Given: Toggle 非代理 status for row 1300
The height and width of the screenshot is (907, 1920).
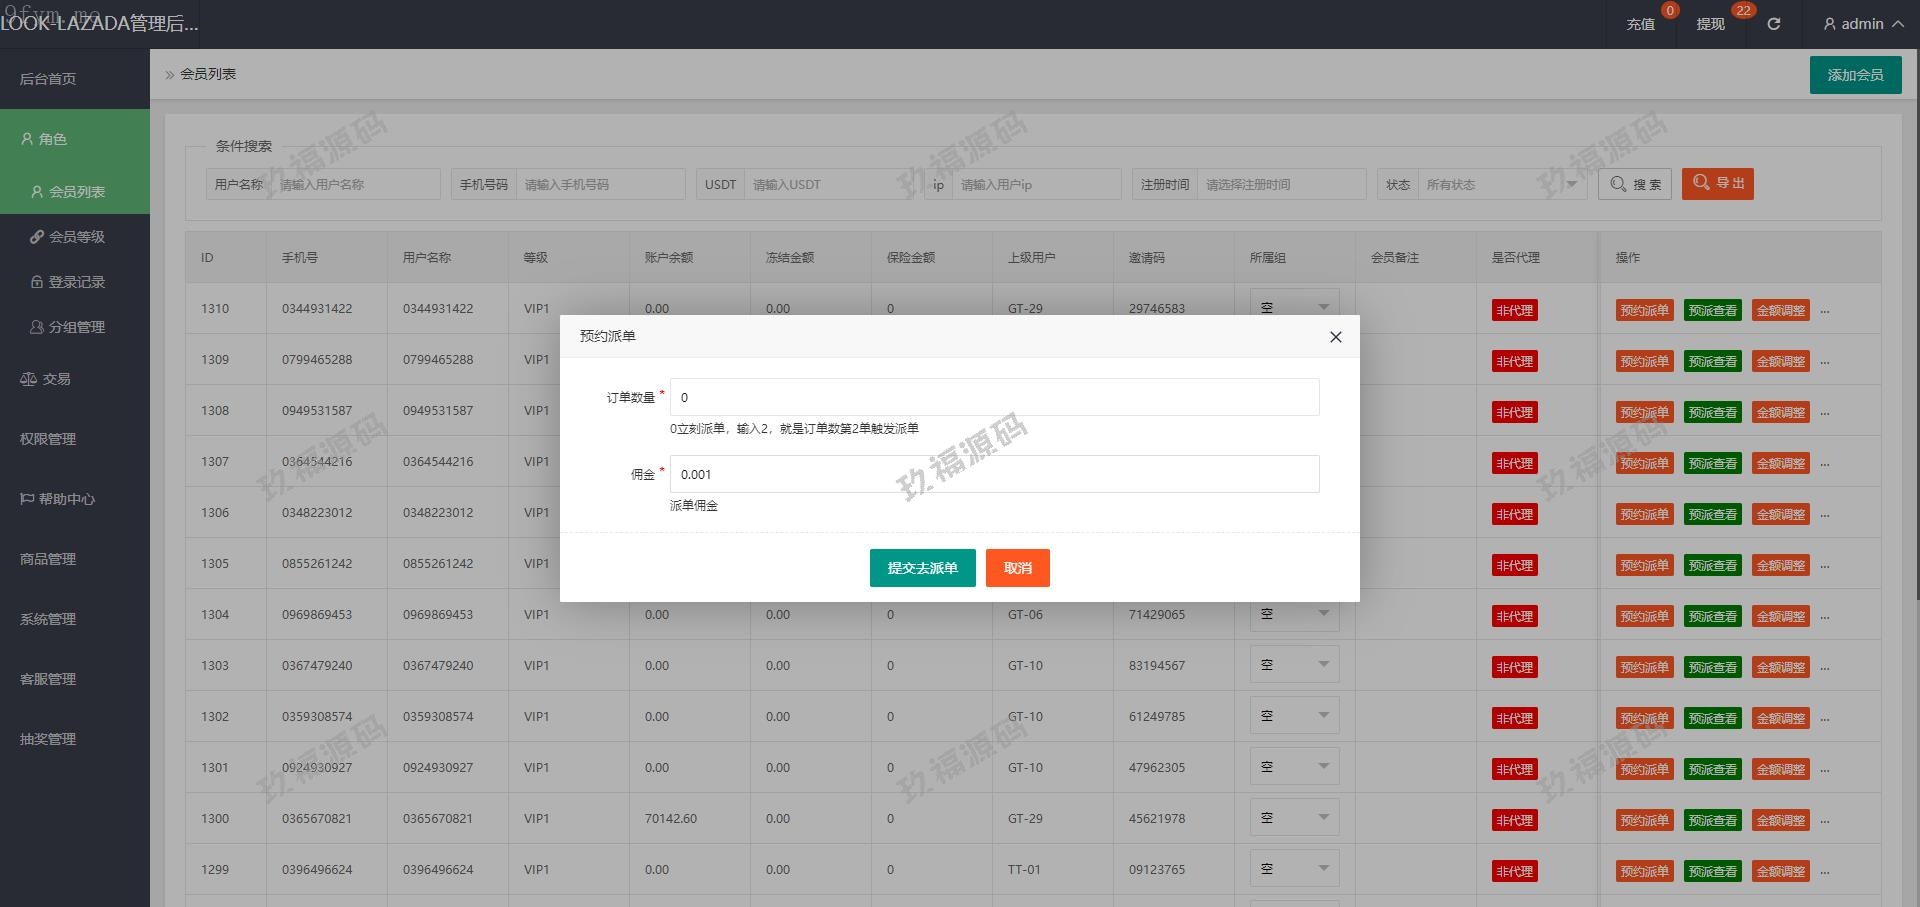Looking at the screenshot, I should pos(1514,820).
